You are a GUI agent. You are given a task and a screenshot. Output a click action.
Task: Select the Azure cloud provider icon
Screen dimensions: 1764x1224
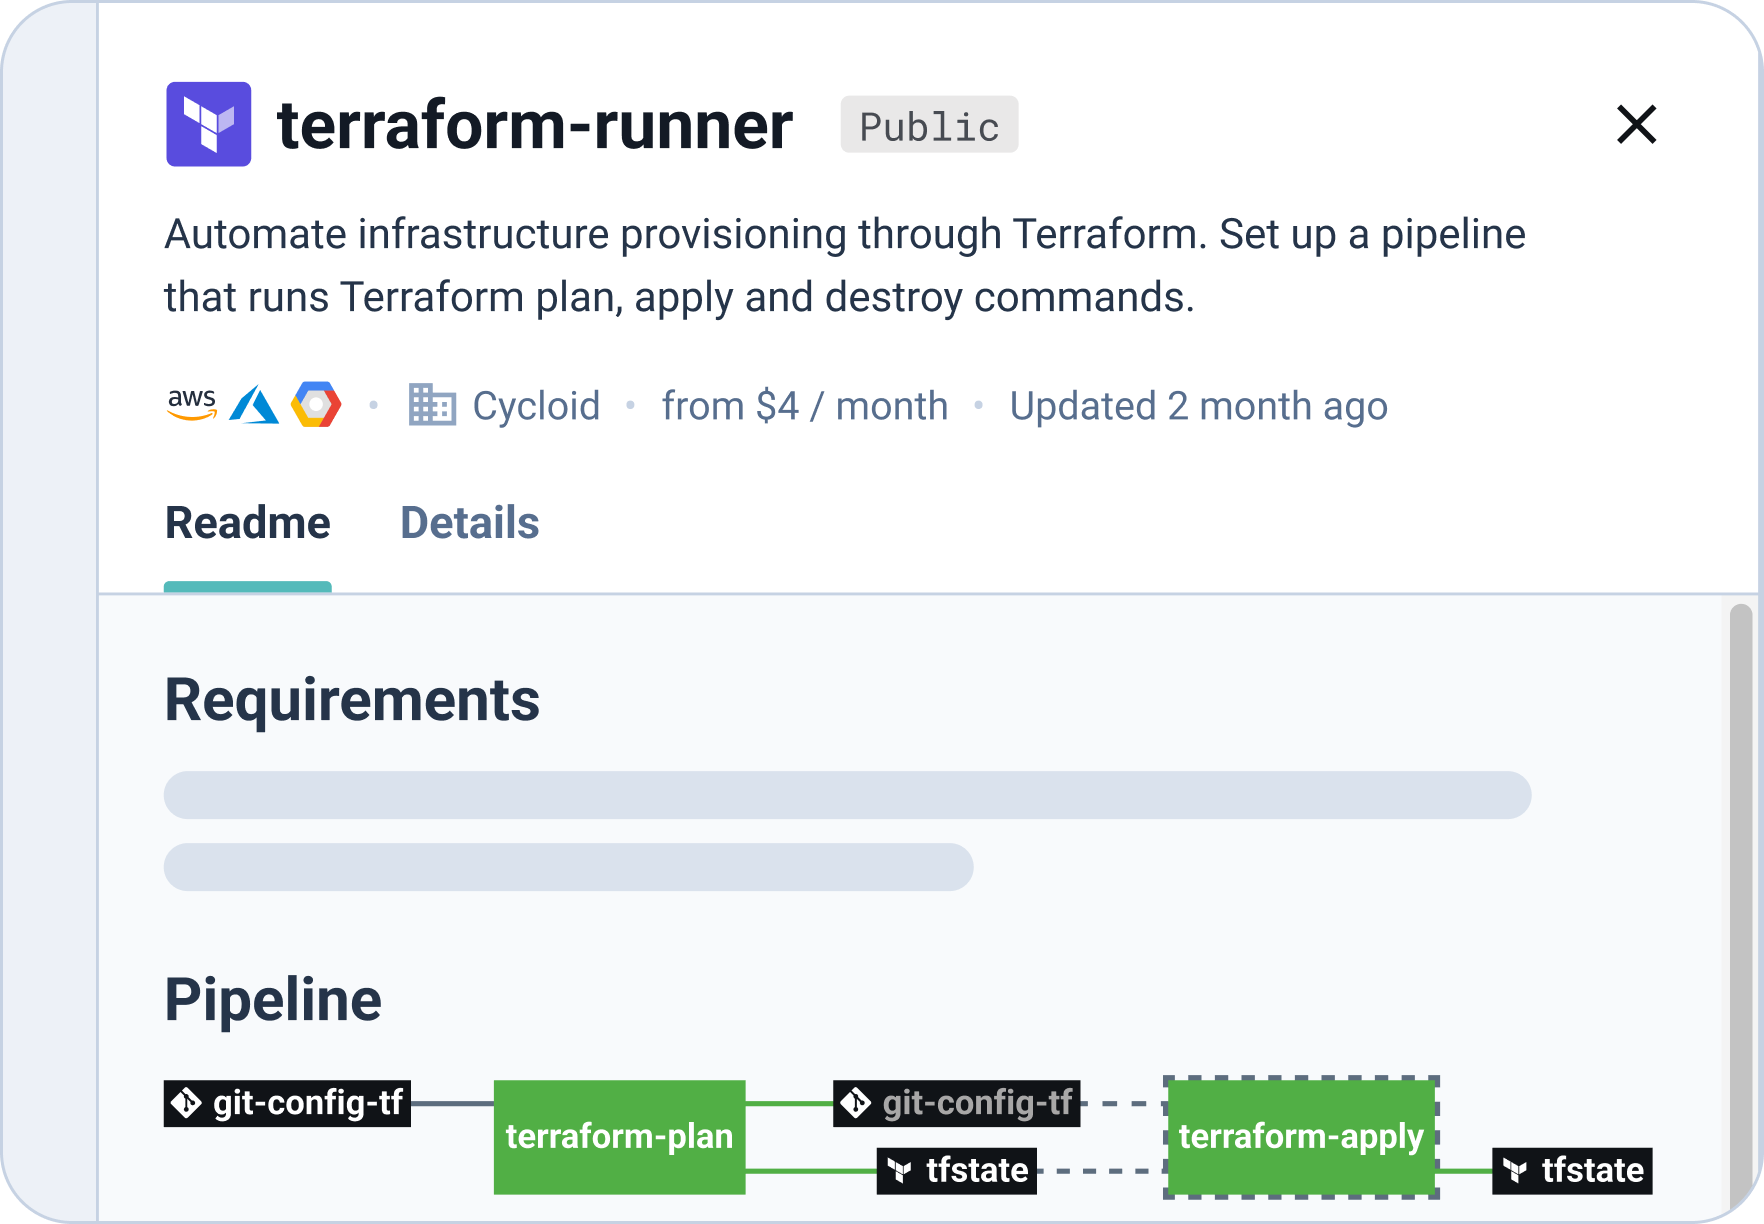click(x=254, y=404)
